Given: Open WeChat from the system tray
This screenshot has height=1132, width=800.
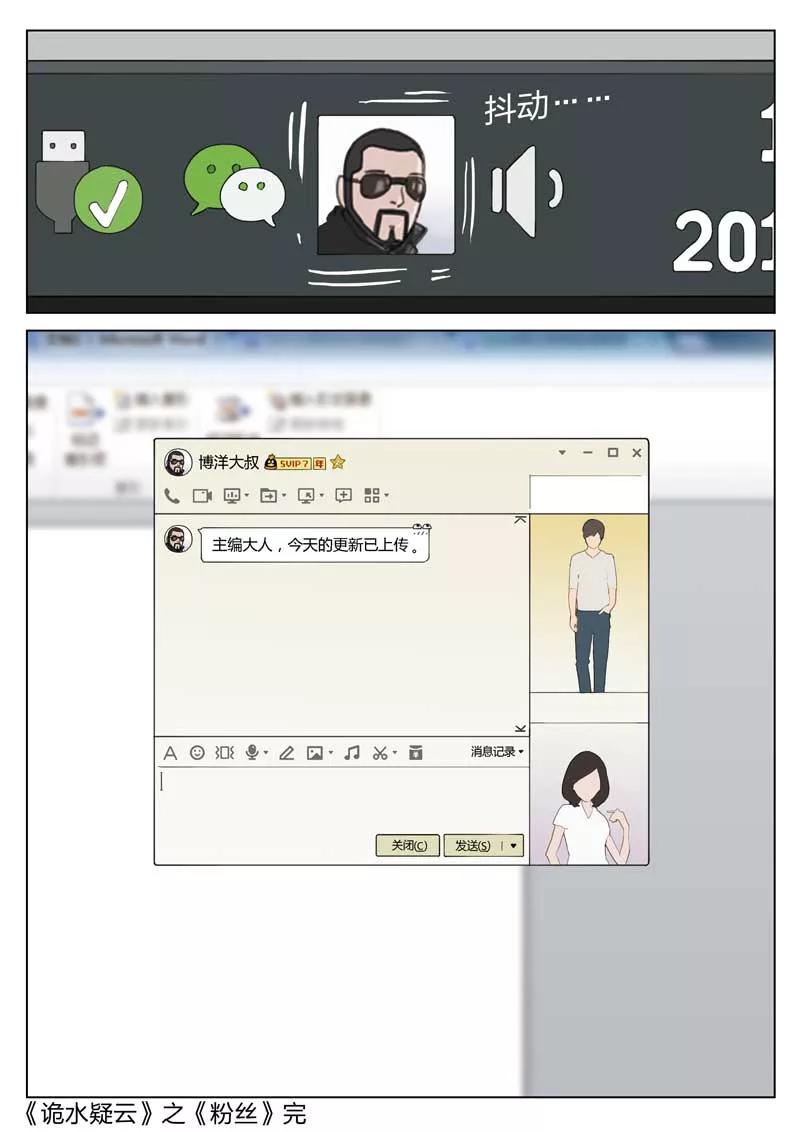Looking at the screenshot, I should (234, 183).
